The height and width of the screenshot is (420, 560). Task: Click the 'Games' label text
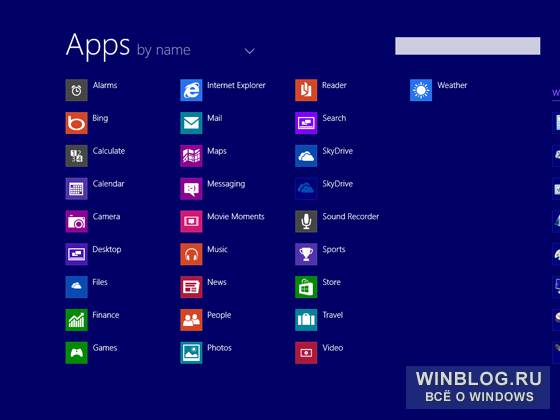105,348
